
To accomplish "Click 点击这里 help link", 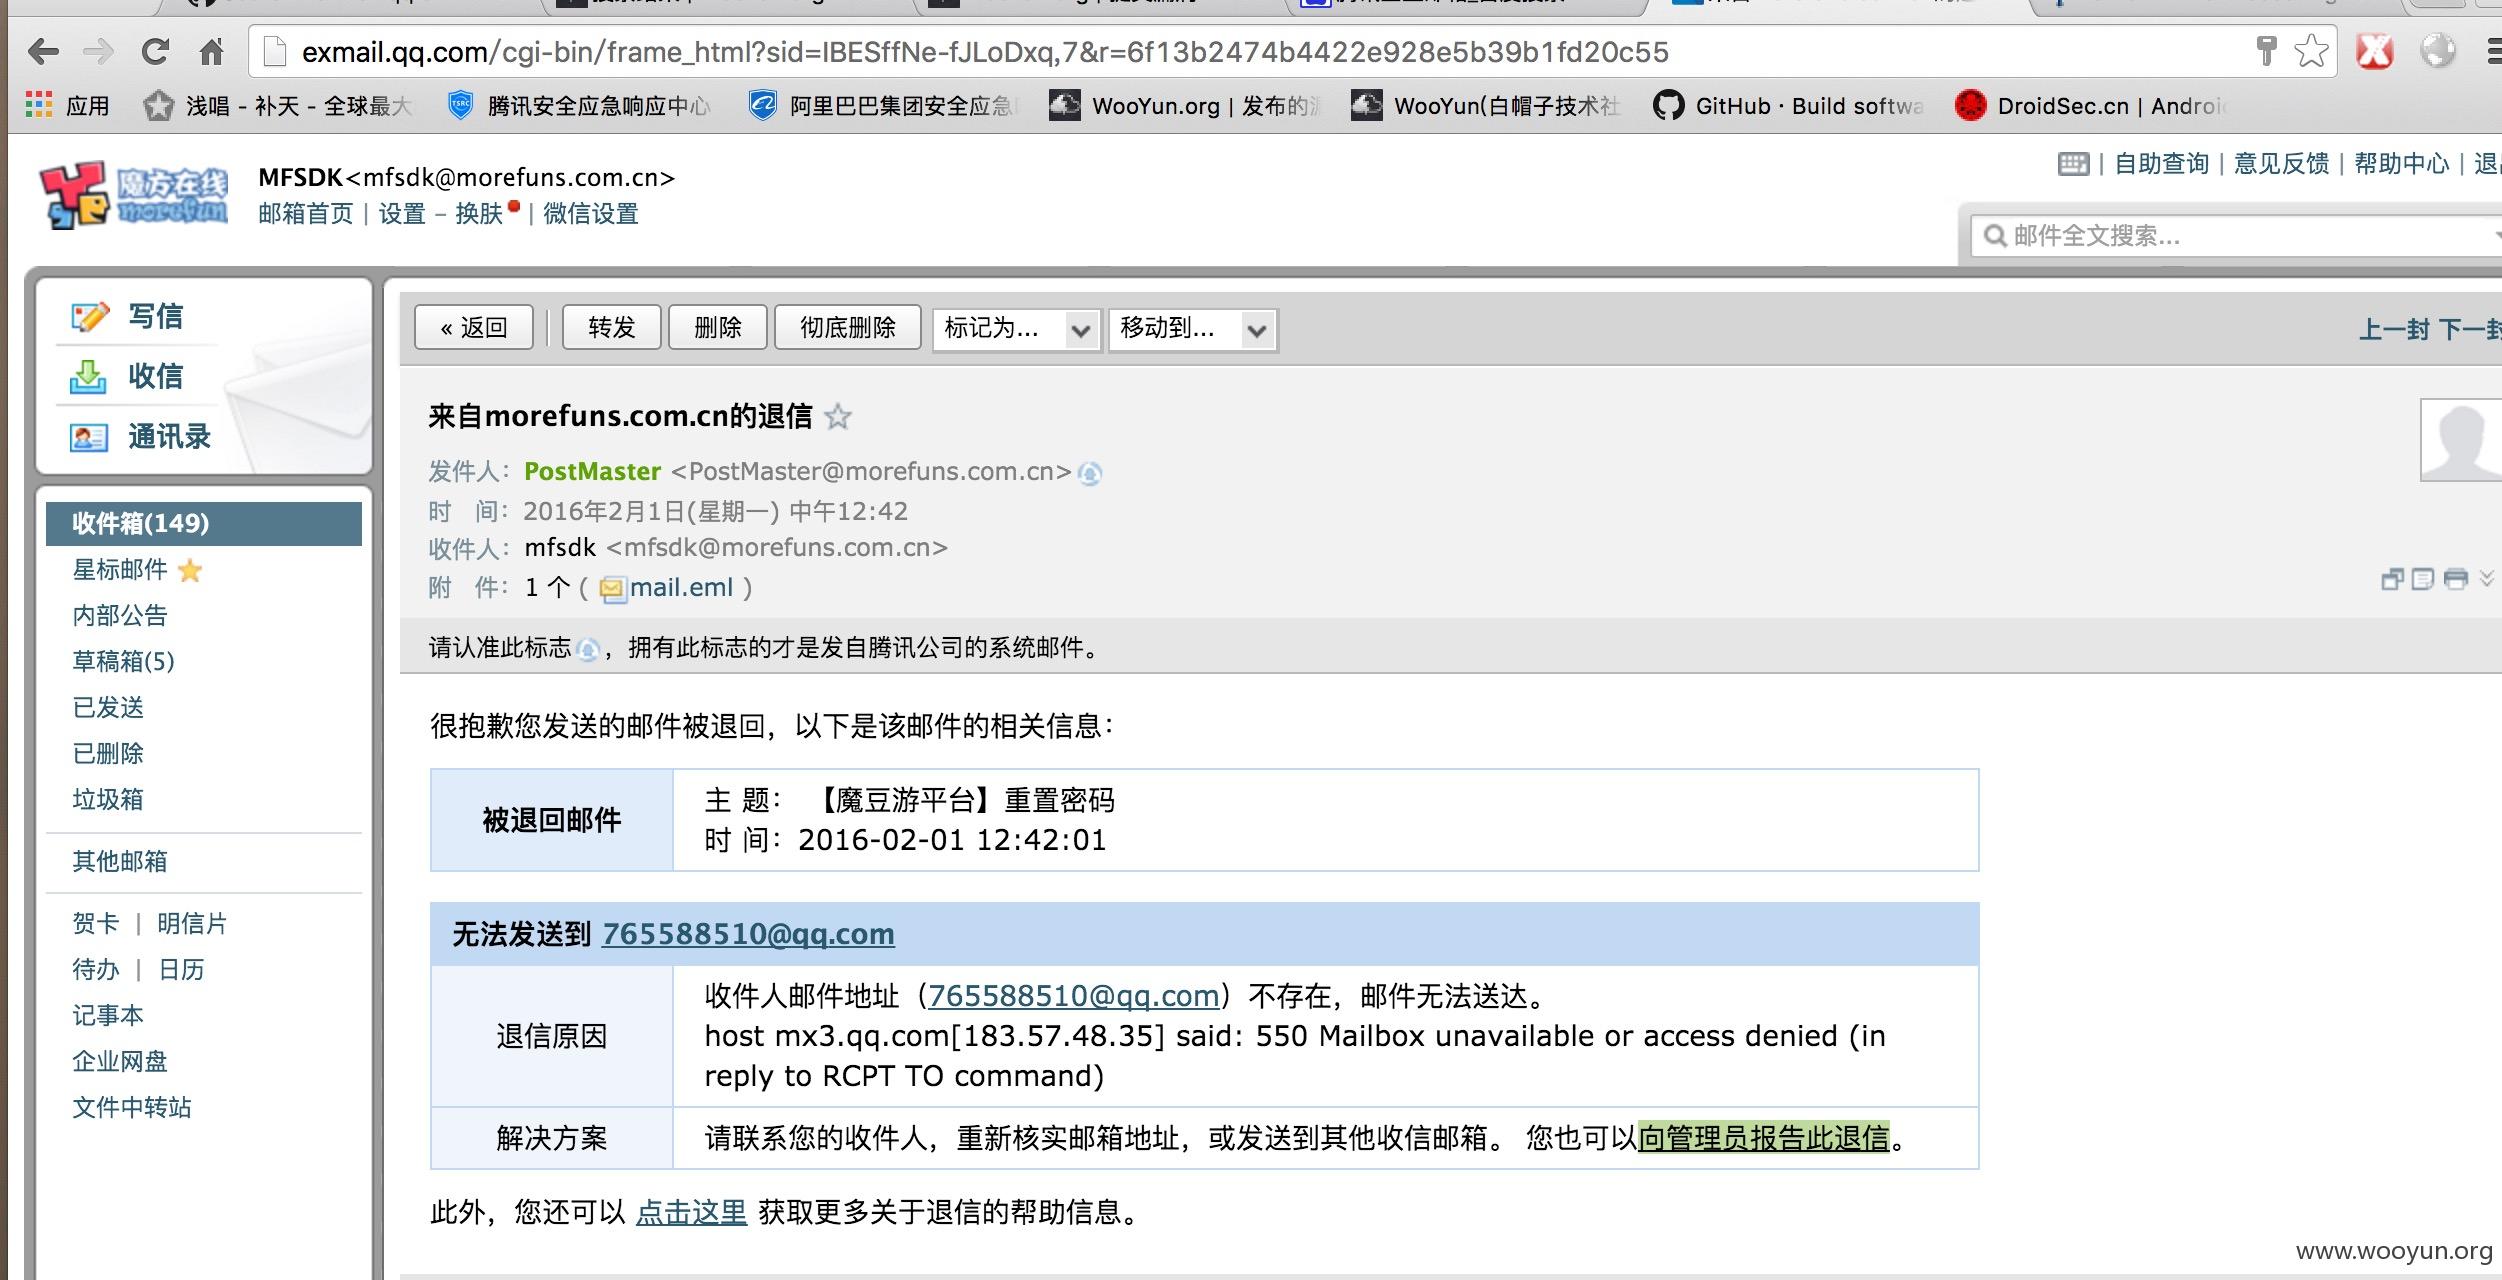I will point(691,1213).
